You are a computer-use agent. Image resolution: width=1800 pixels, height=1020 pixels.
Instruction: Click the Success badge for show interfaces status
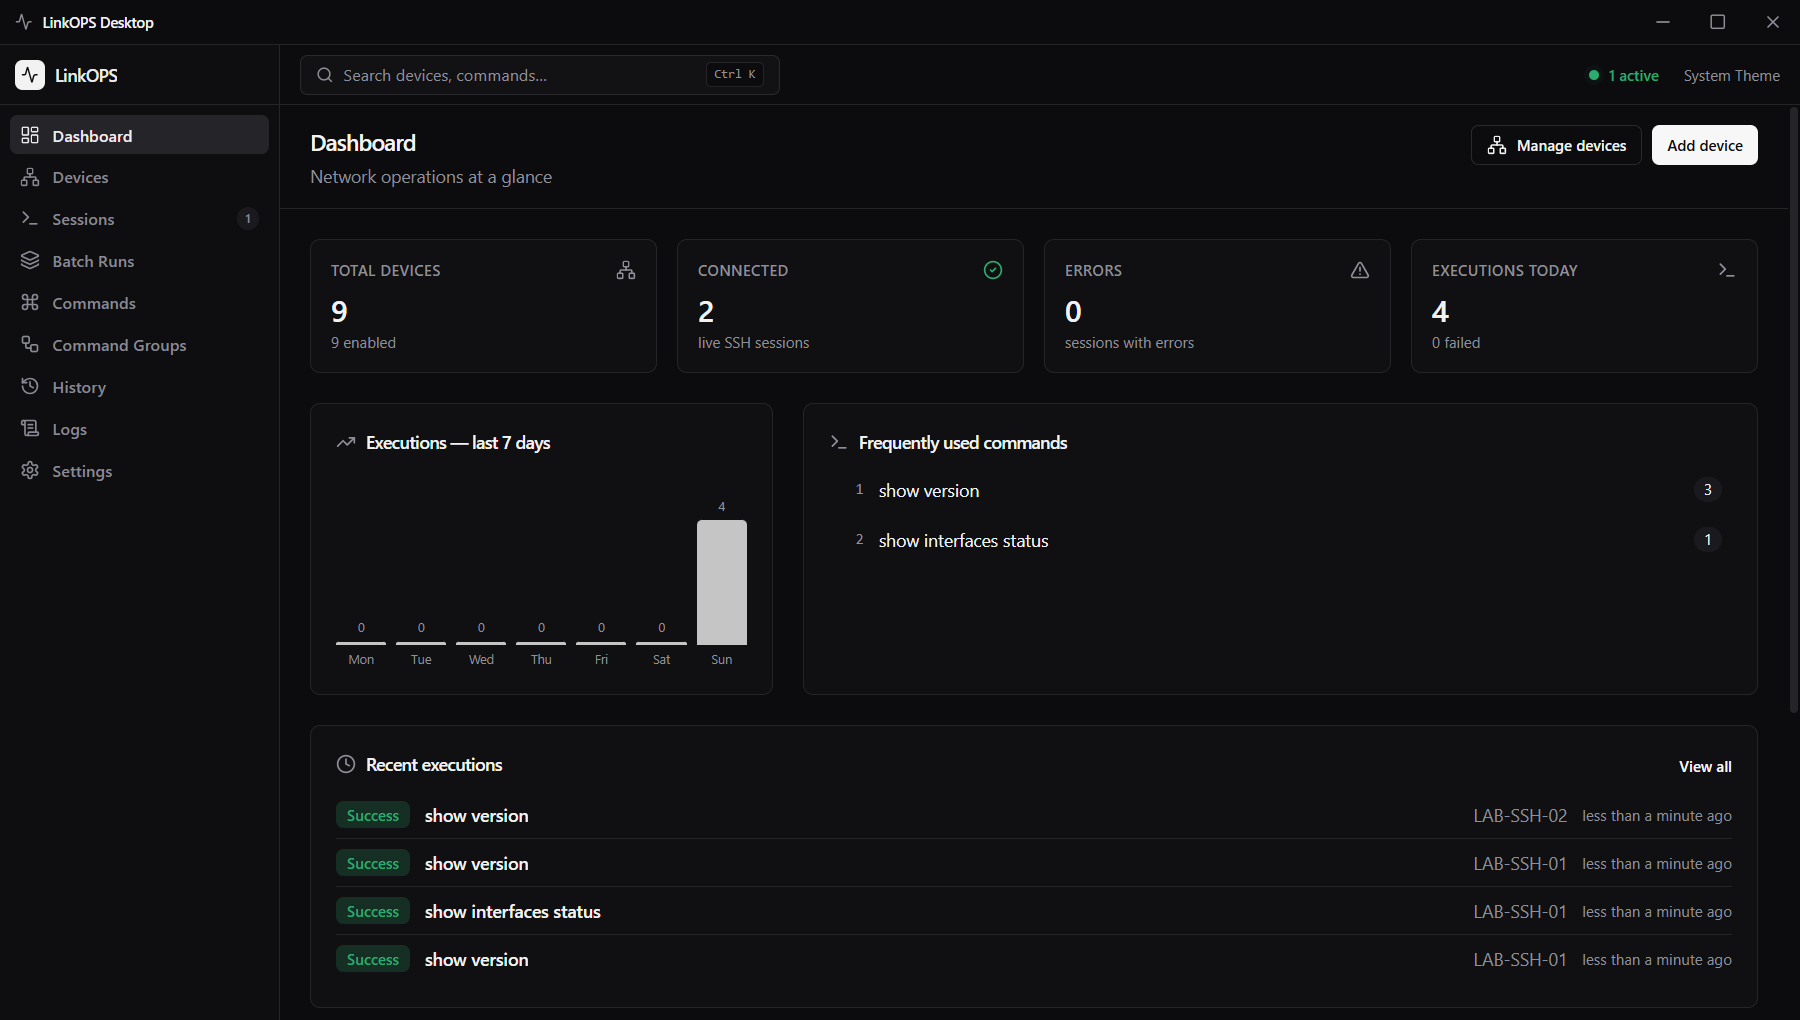(373, 911)
